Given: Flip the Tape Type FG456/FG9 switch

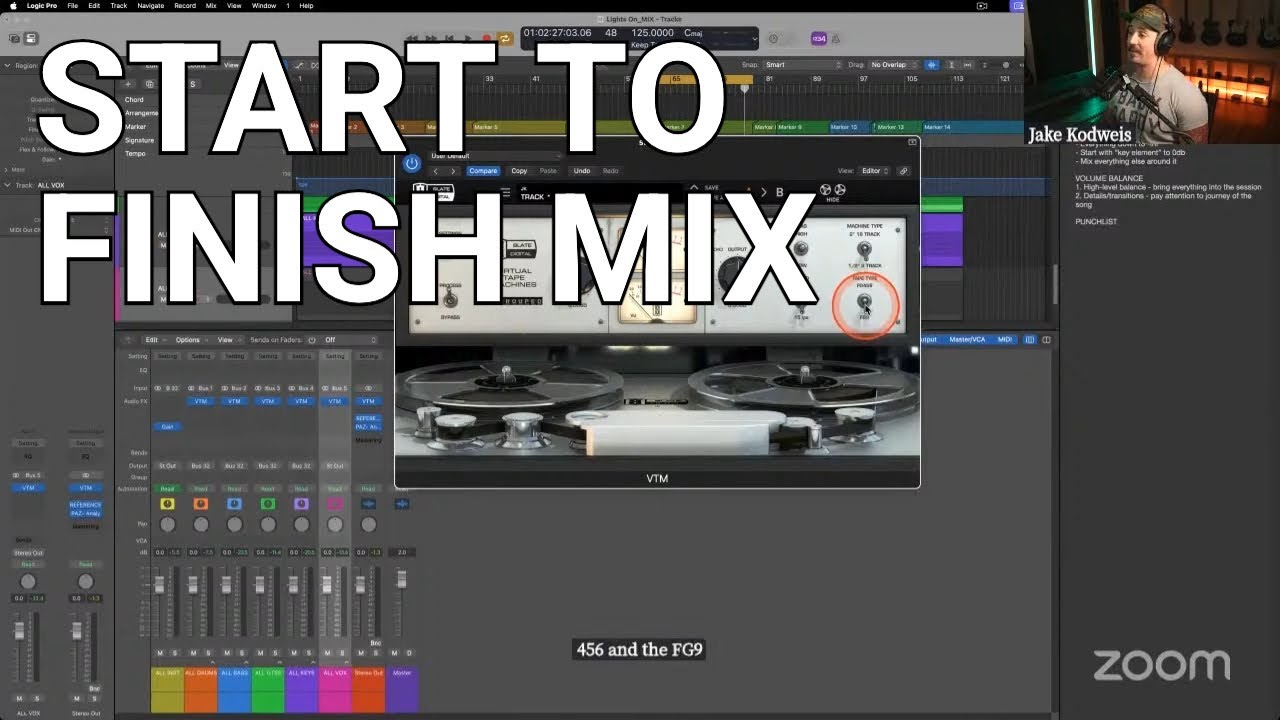Looking at the screenshot, I should [x=865, y=303].
